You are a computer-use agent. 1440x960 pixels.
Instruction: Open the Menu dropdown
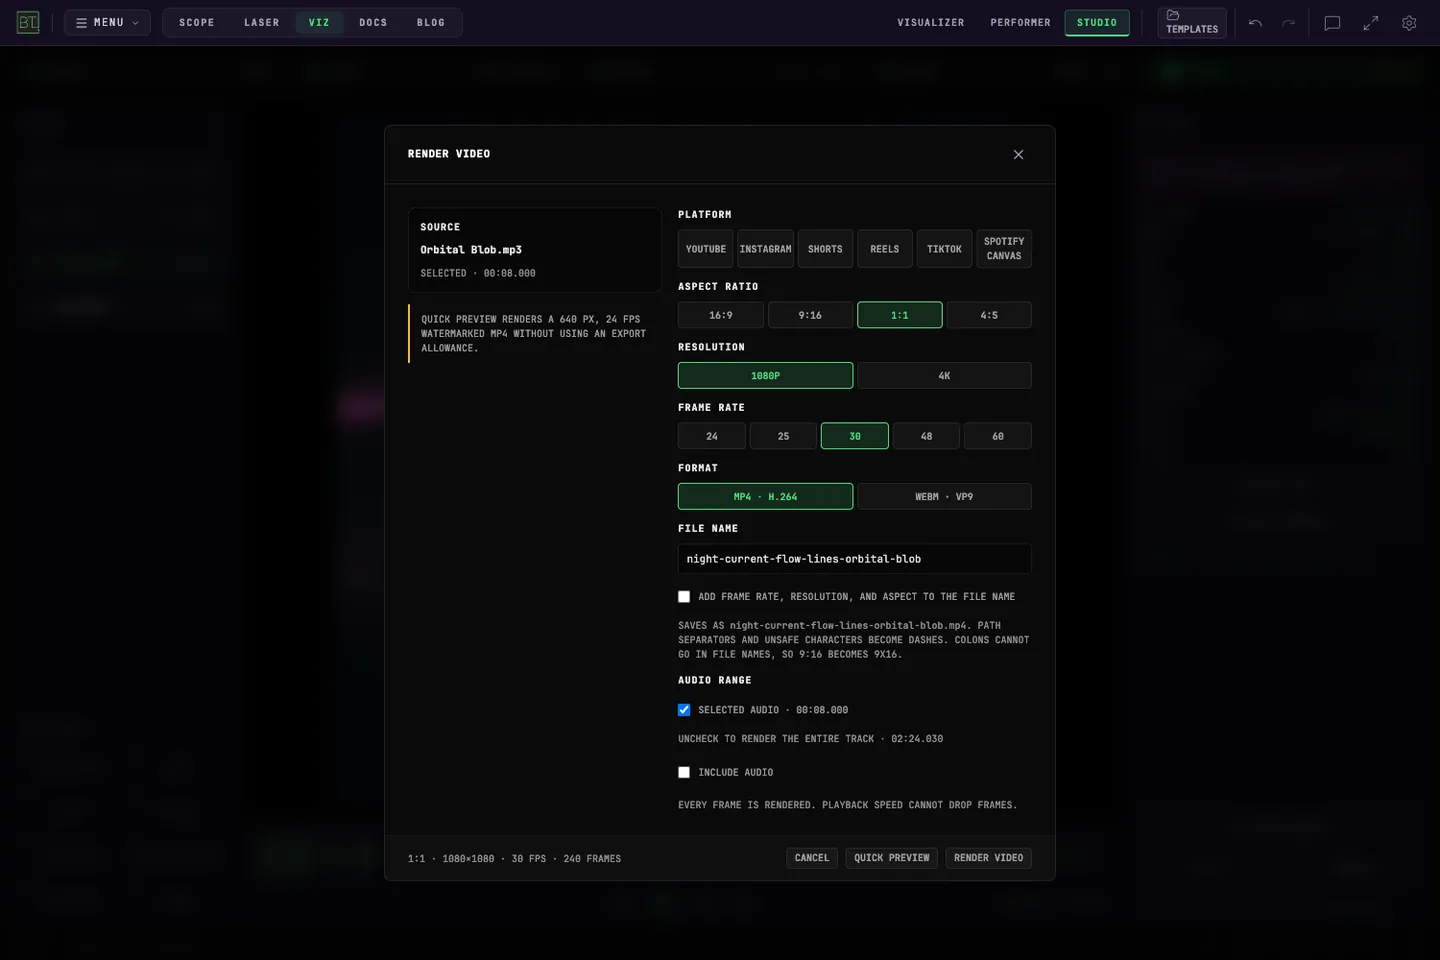pos(108,22)
